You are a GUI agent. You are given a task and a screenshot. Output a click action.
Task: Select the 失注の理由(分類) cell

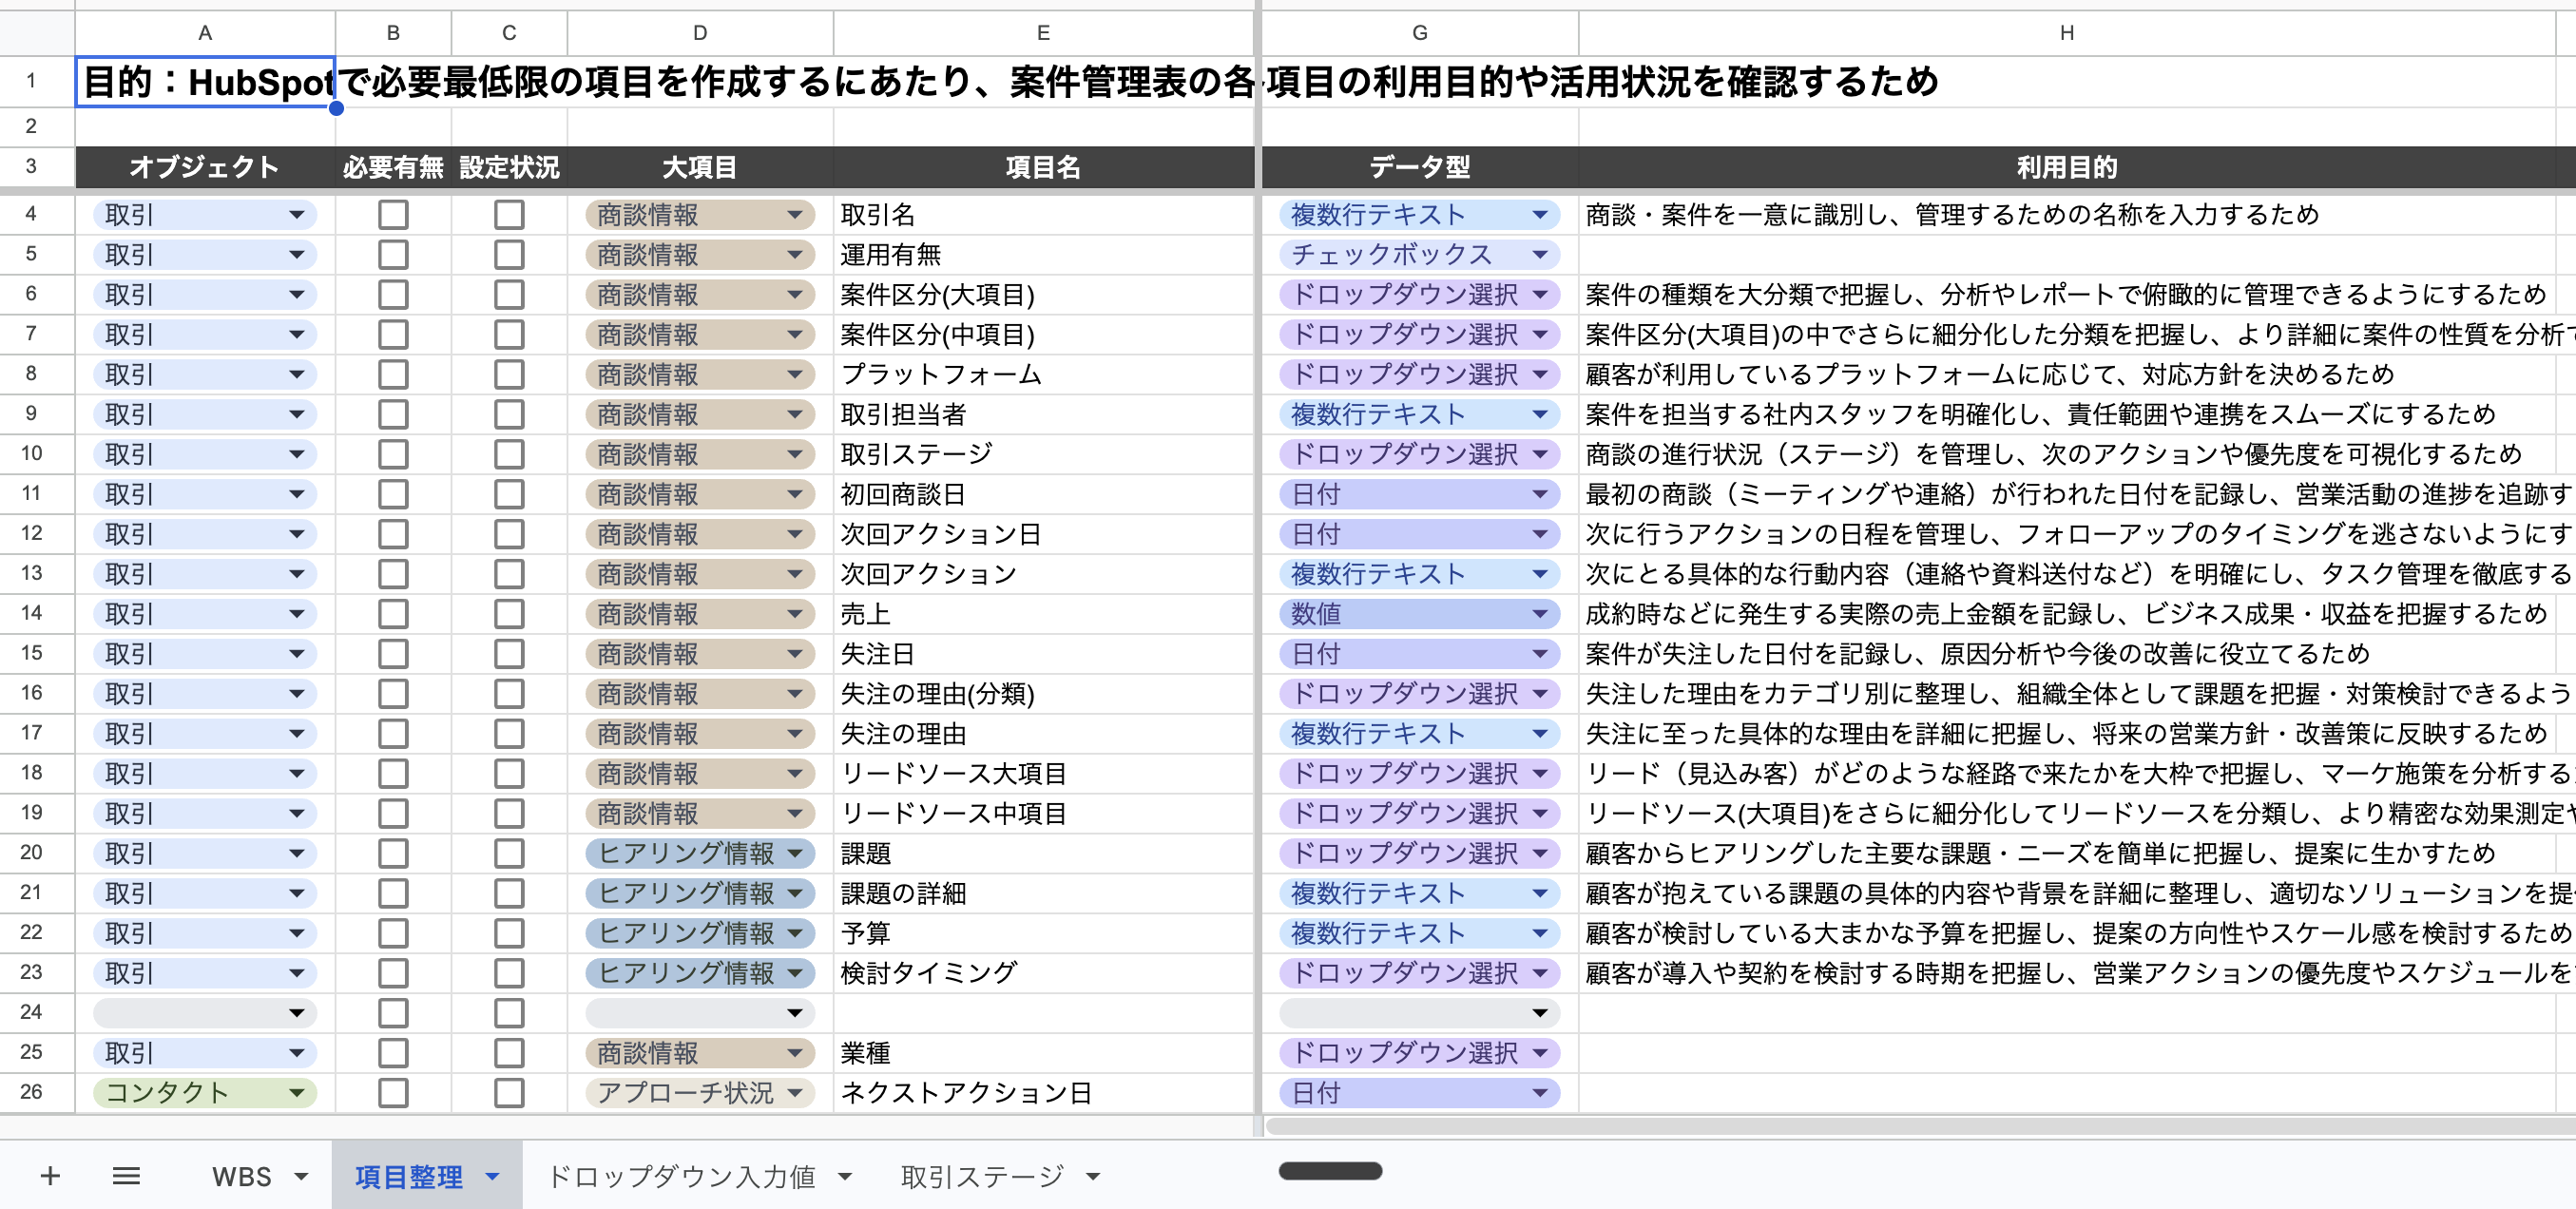point(1043,694)
